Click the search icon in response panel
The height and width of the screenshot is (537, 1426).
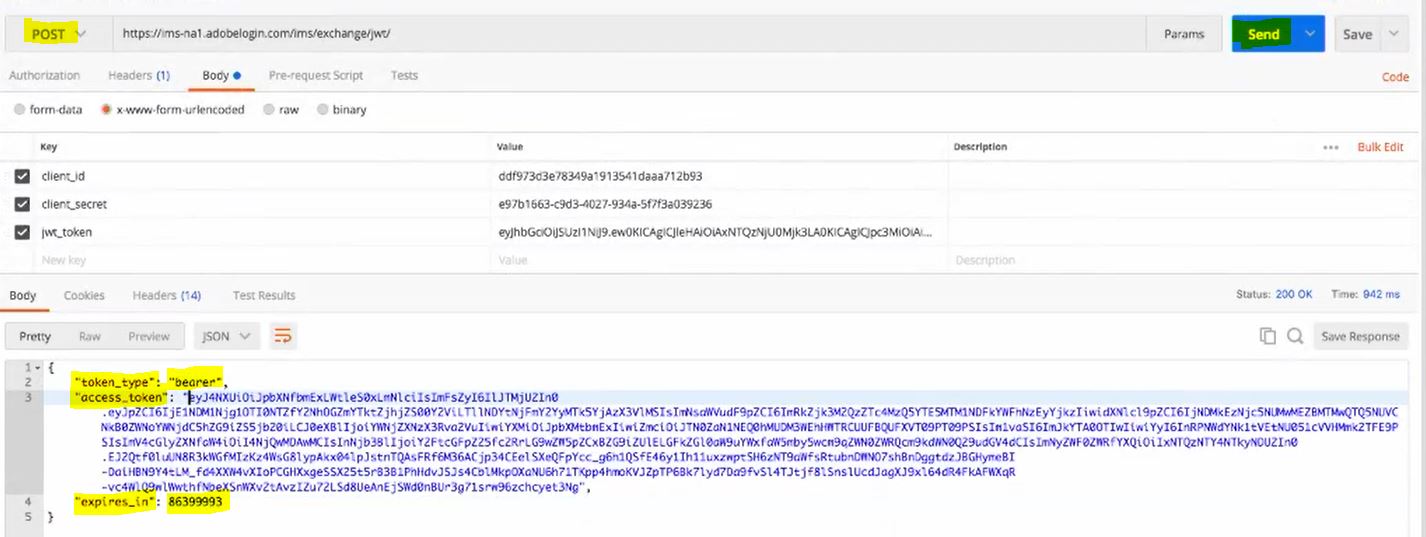(x=1294, y=336)
